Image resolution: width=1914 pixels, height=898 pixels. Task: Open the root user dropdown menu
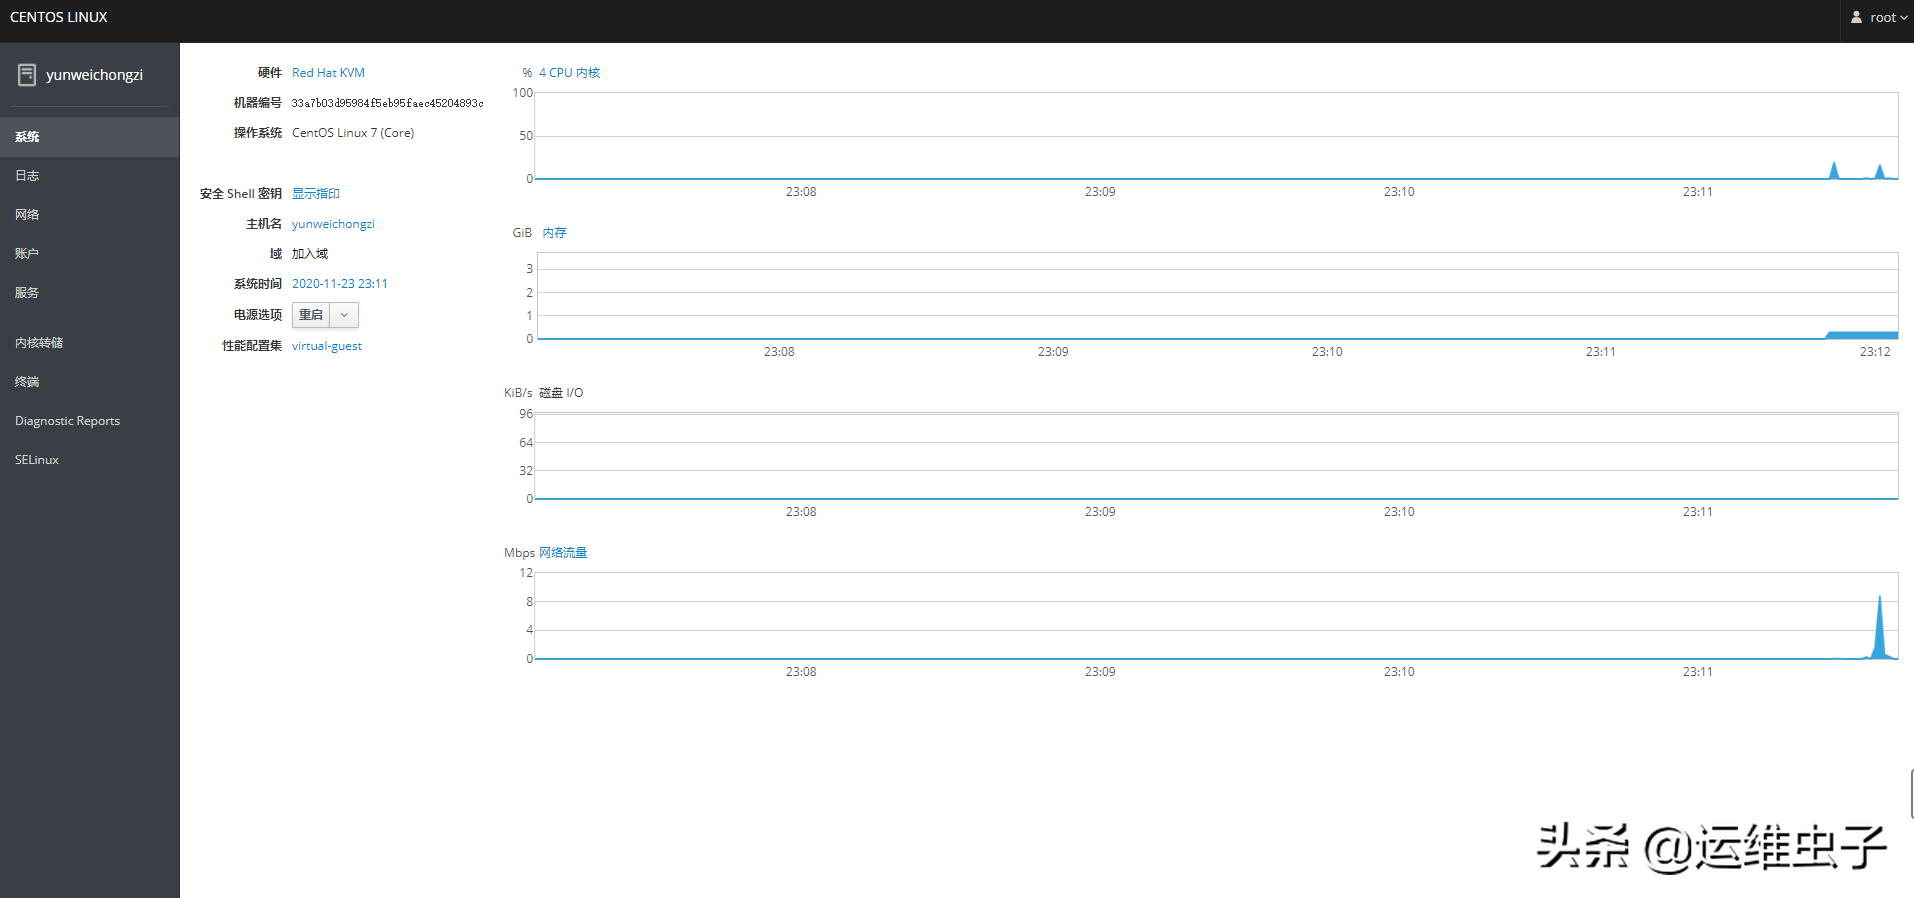coord(1880,18)
